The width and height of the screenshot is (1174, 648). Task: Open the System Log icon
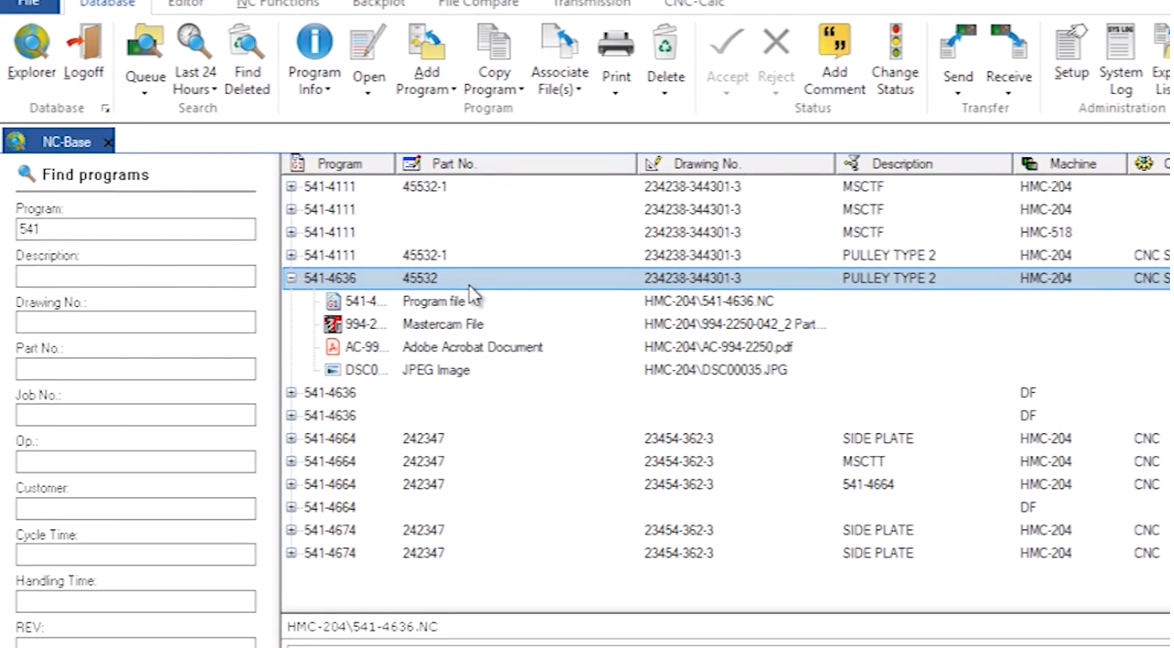click(x=1120, y=44)
